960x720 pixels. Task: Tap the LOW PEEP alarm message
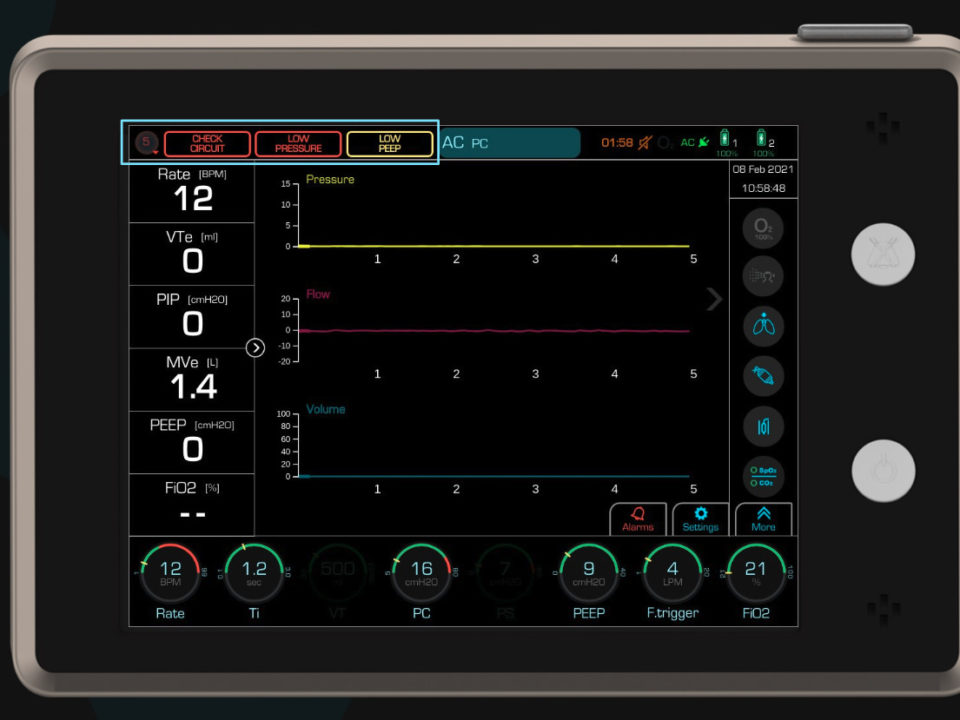pyautogui.click(x=390, y=144)
